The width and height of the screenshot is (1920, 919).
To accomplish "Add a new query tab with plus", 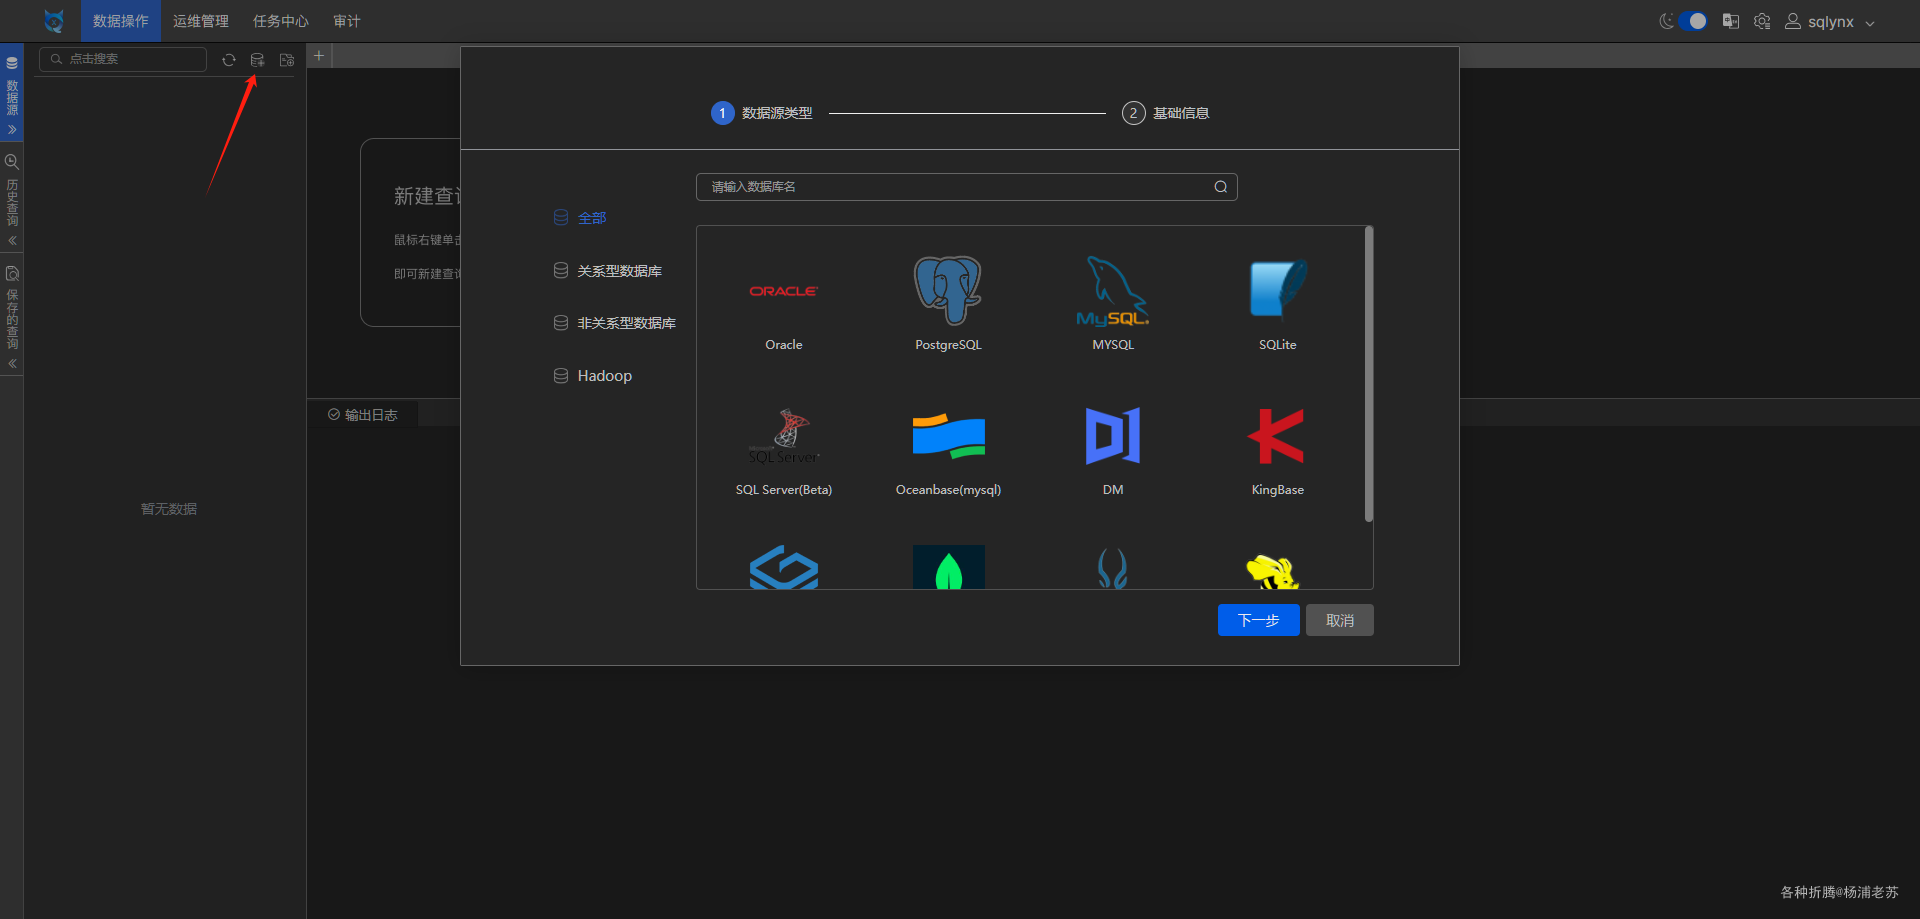I will click(319, 56).
